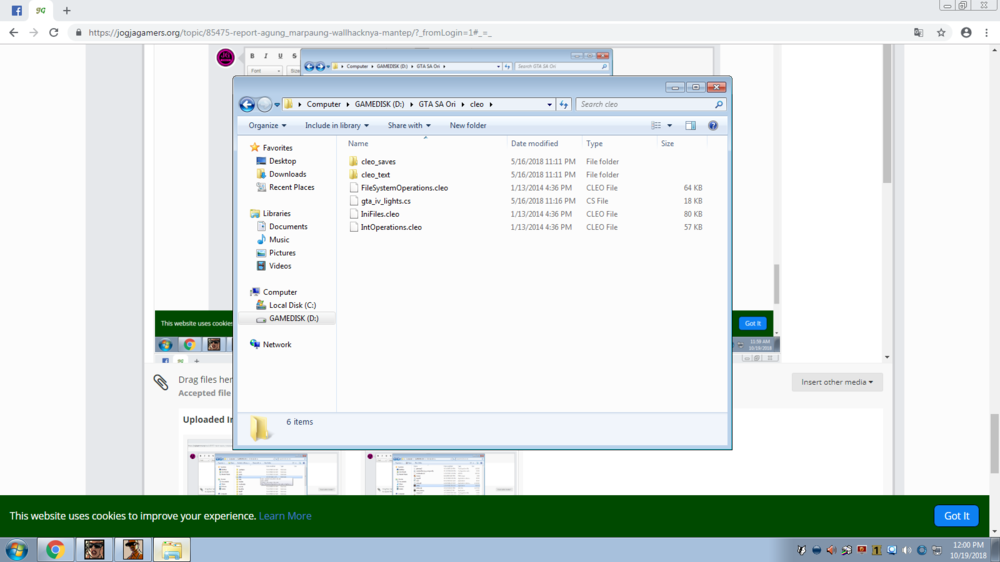This screenshot has width=1000, height=562.
Task: Select FileSystemOperations.cleo file
Action: [x=404, y=188]
